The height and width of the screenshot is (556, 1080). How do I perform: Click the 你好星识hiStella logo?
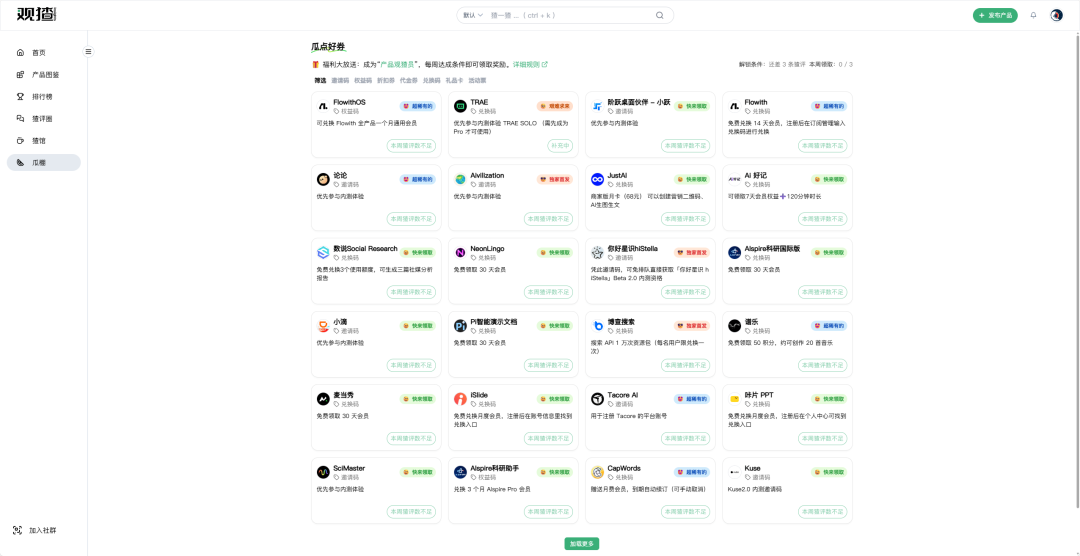tap(597, 253)
